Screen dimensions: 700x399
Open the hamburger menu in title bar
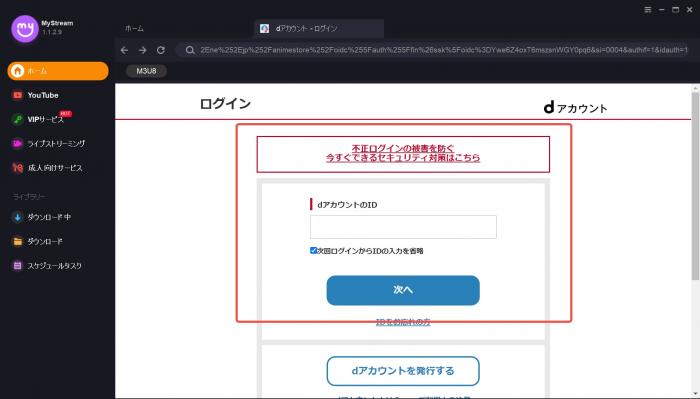click(648, 10)
